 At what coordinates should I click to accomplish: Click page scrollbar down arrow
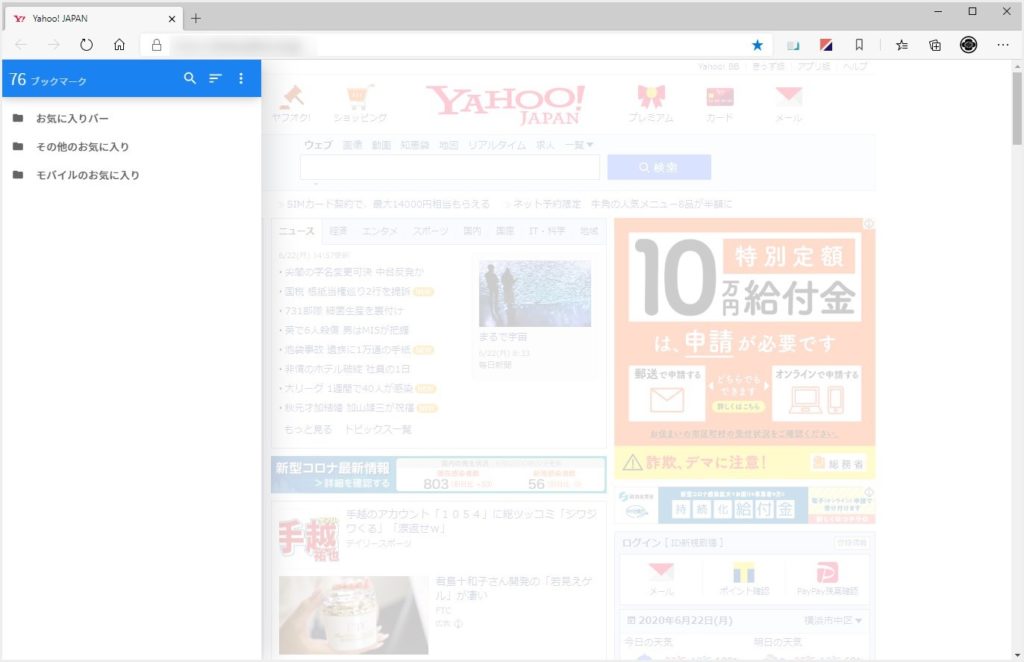[1017, 655]
